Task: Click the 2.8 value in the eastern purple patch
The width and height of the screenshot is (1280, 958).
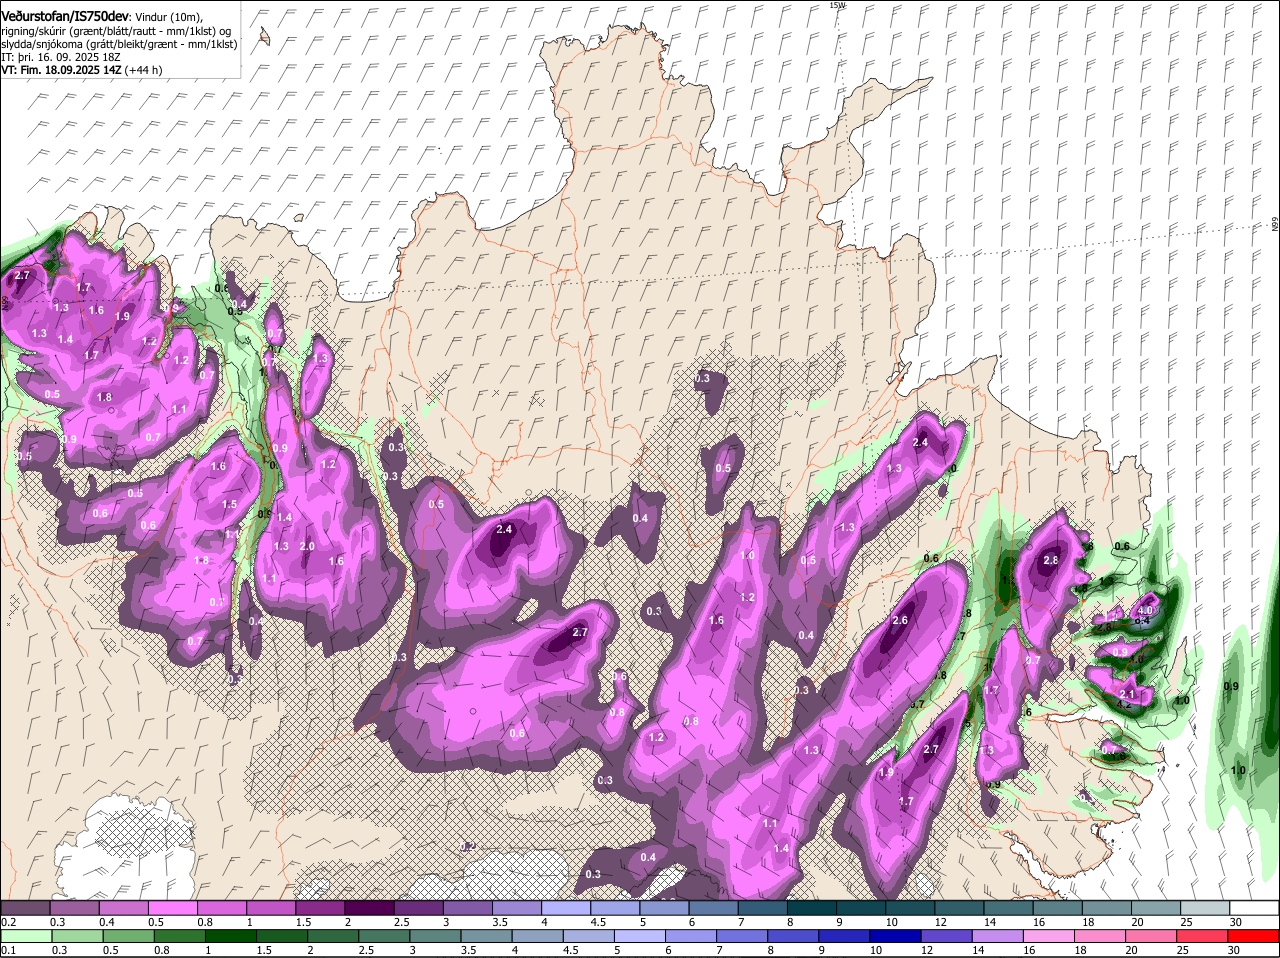Action: pos(1050,561)
